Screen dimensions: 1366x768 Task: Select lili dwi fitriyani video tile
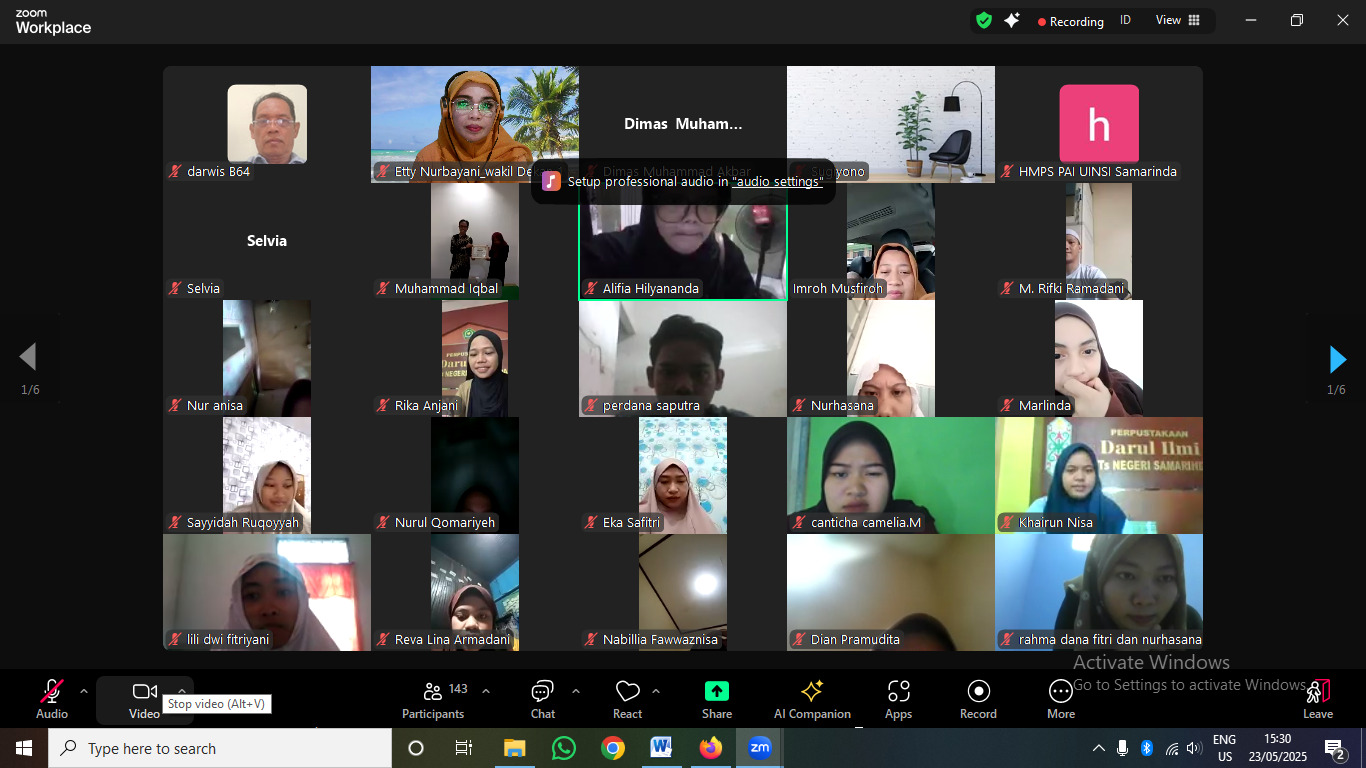[x=267, y=592]
